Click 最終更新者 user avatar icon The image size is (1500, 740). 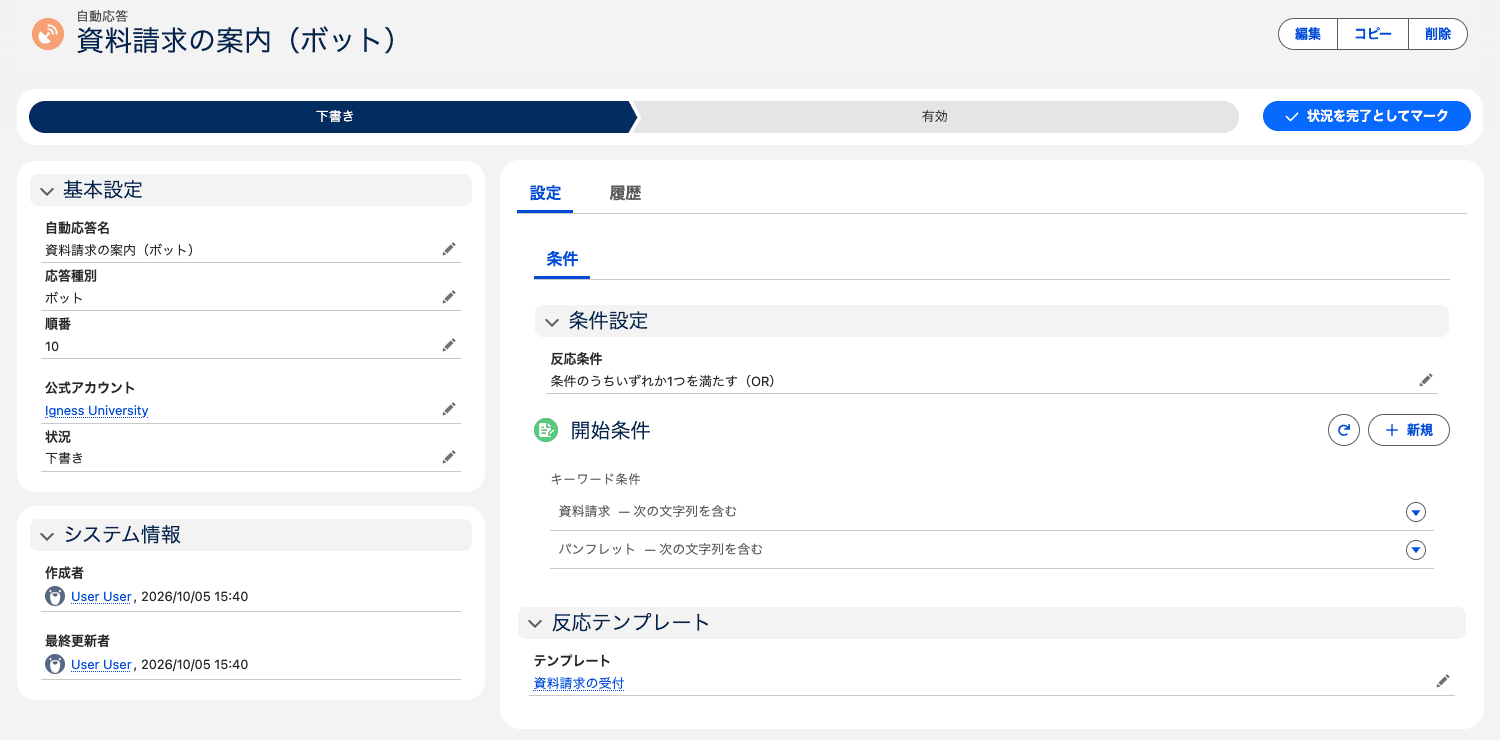(x=55, y=664)
